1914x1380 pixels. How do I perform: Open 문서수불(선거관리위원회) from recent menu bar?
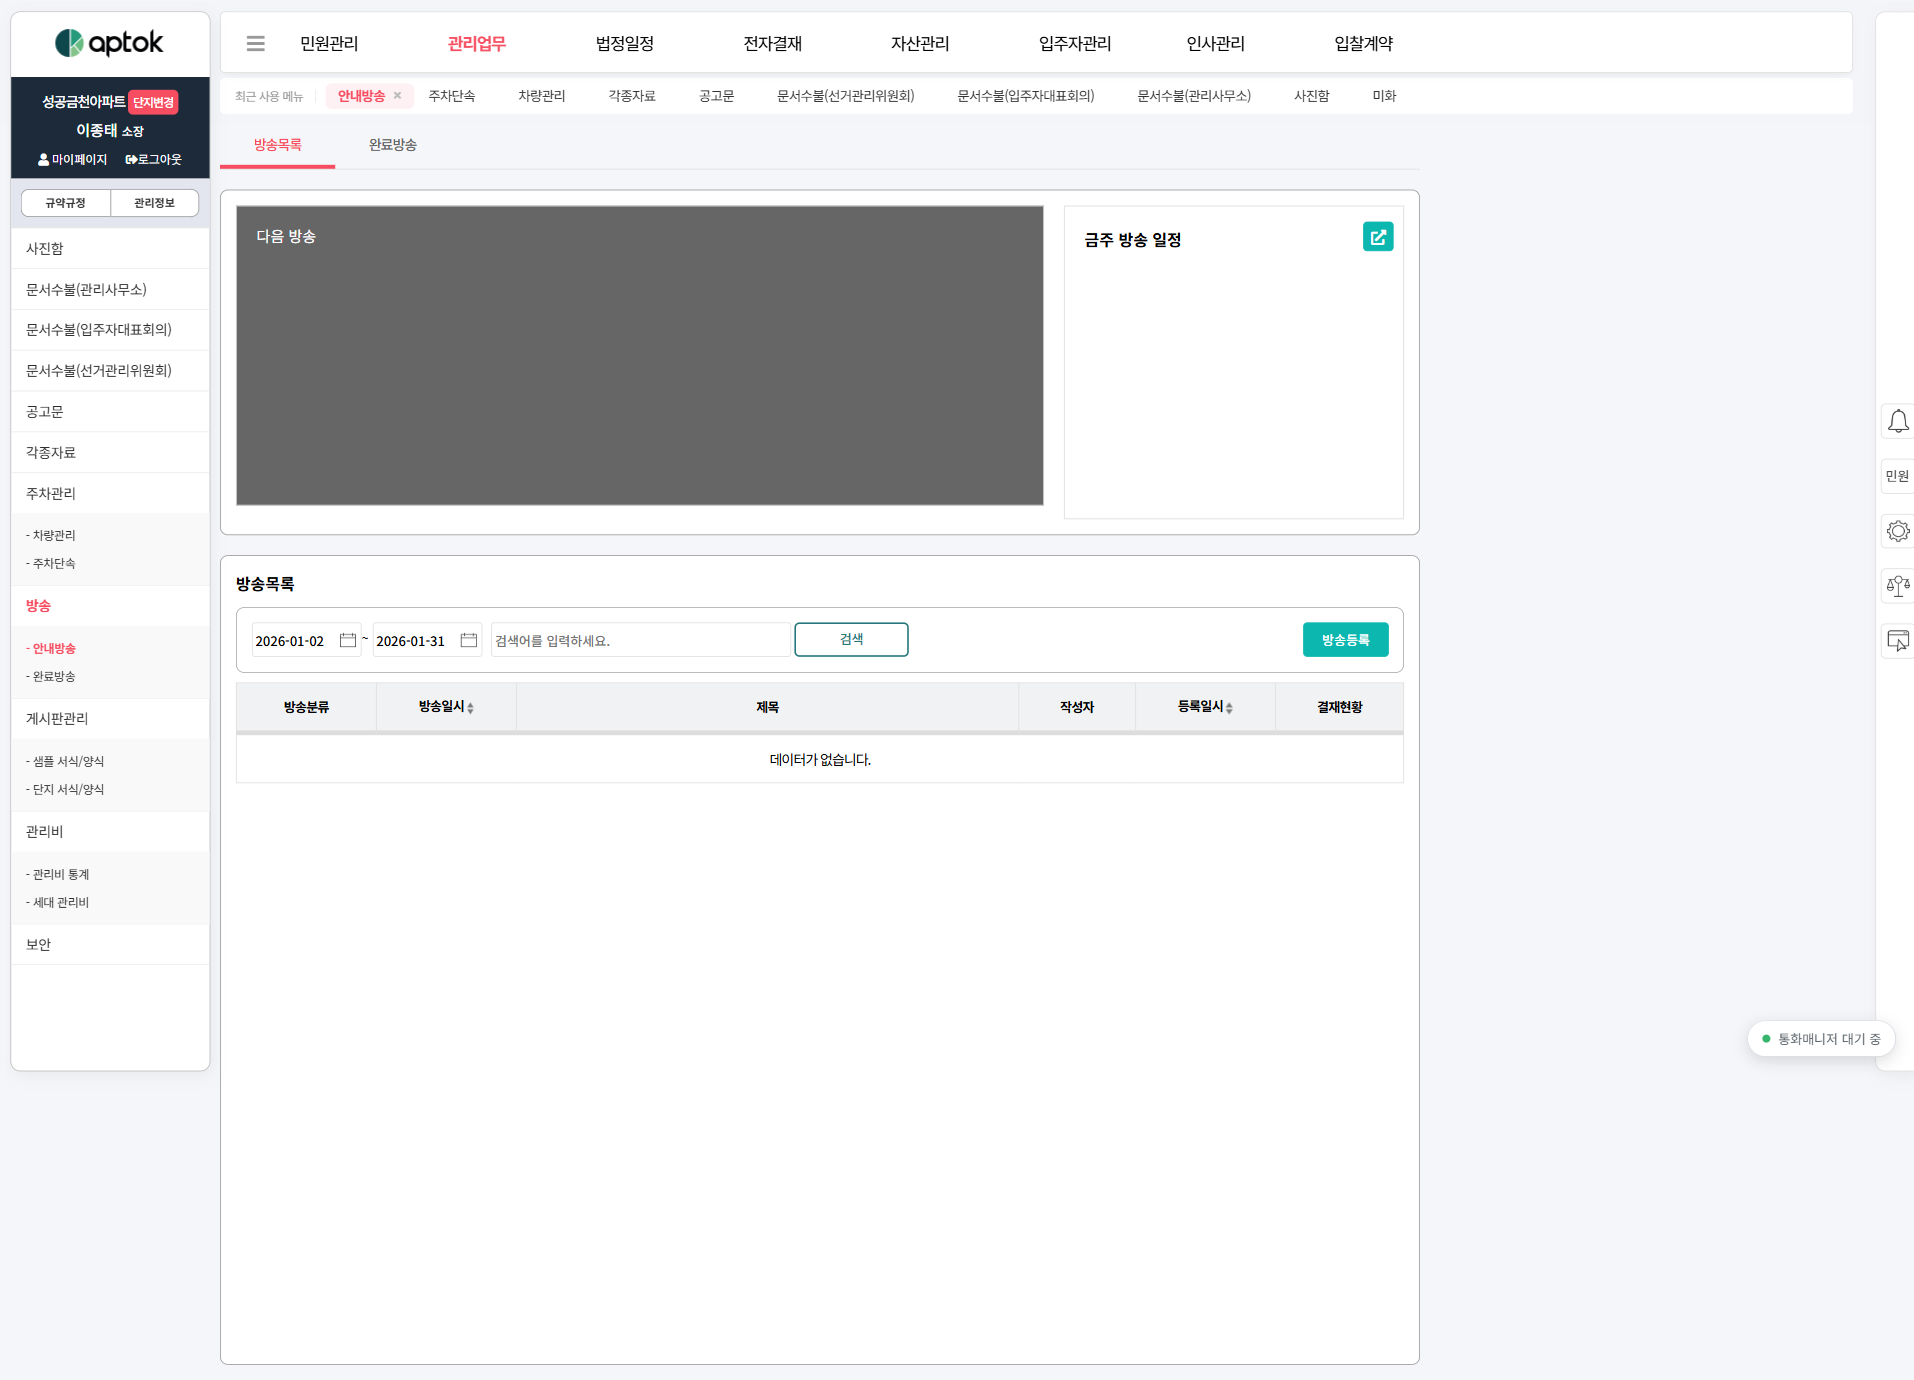[x=846, y=96]
